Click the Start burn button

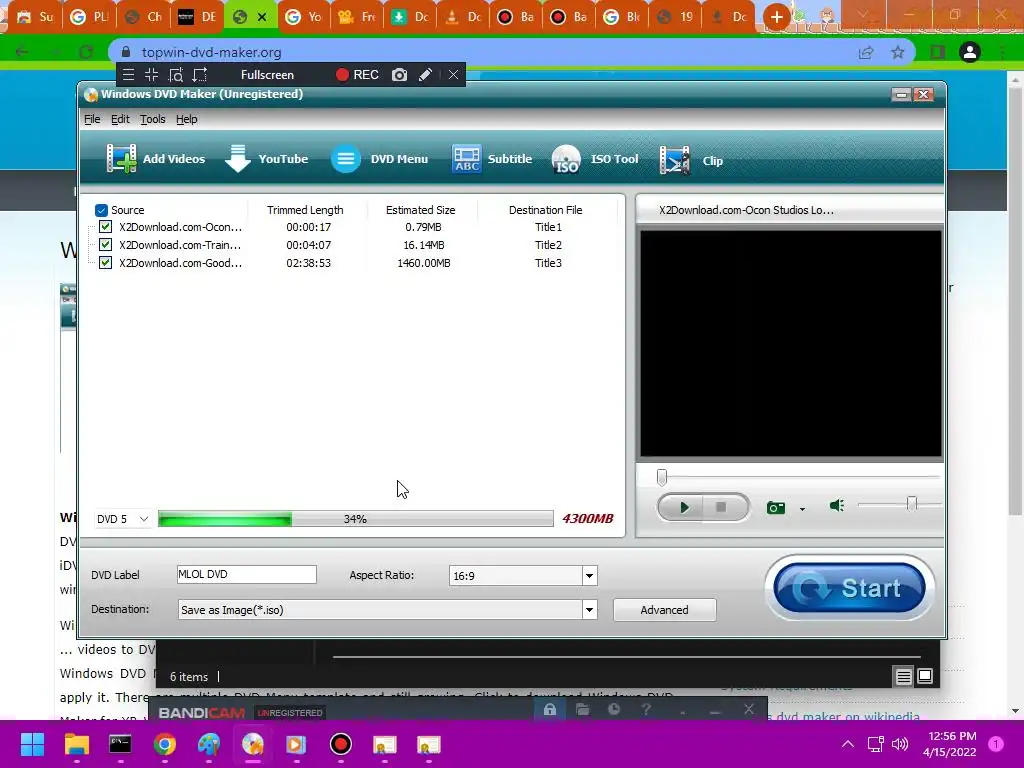pyautogui.click(x=849, y=588)
